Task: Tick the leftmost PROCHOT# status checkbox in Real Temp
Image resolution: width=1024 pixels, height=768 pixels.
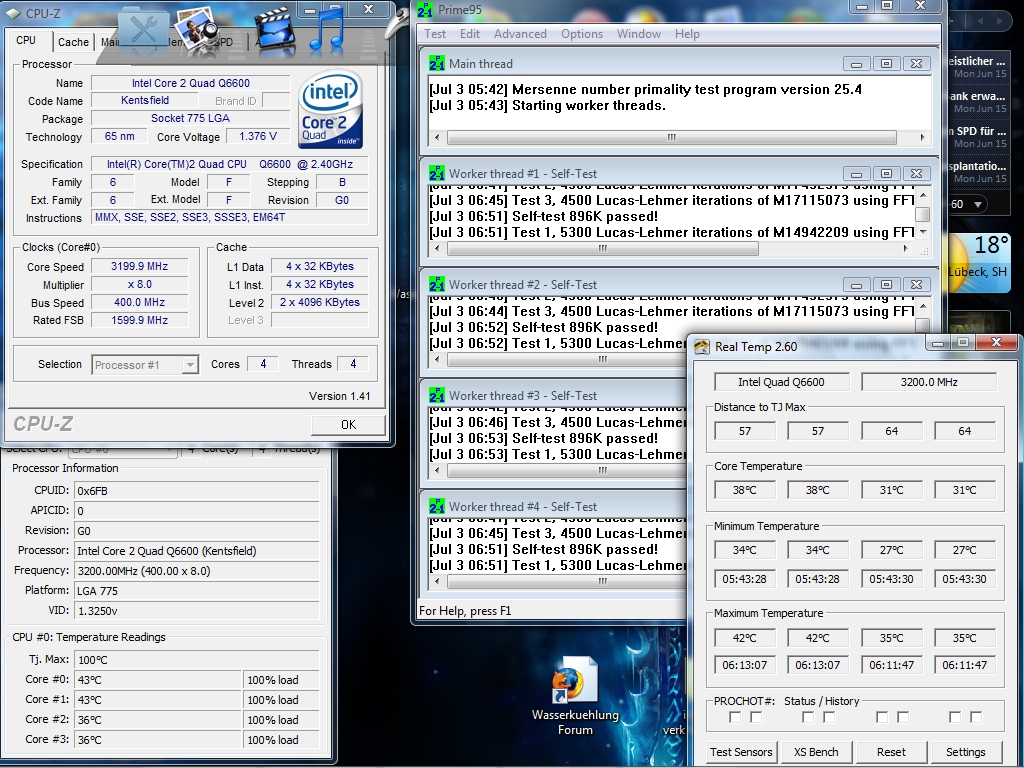Action: (735, 717)
